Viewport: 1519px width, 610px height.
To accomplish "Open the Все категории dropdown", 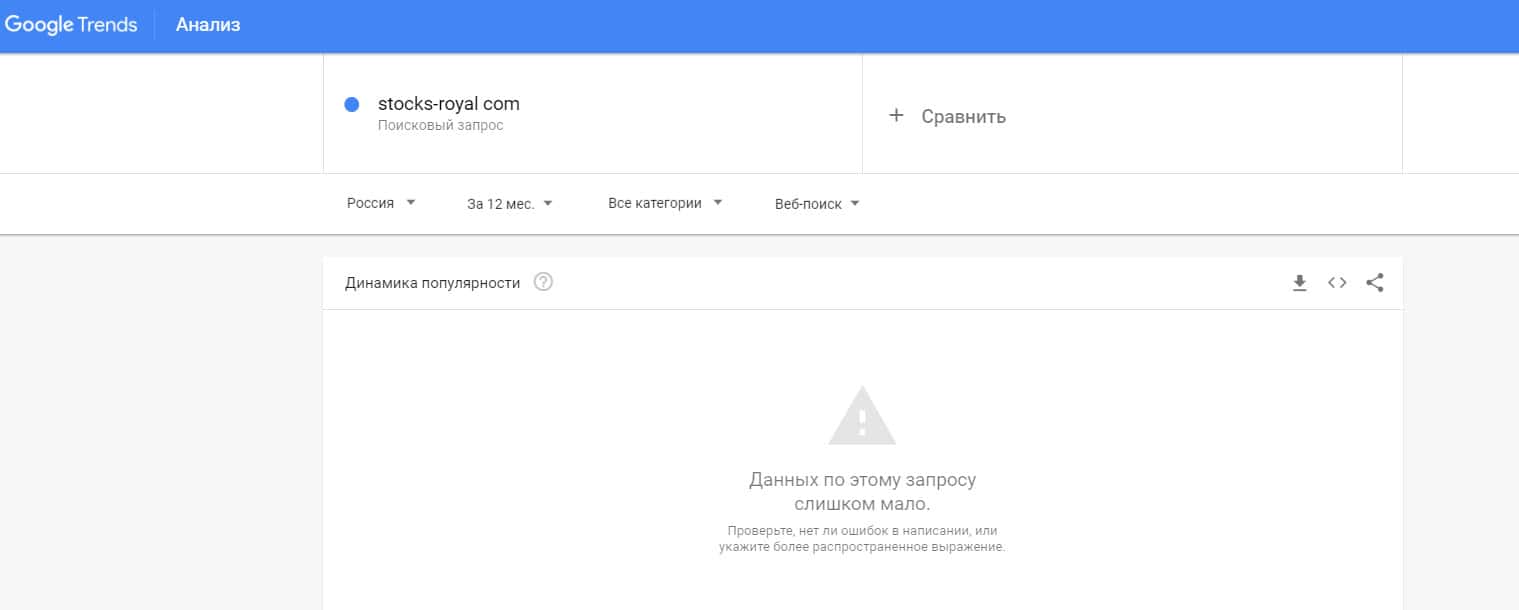I will (x=665, y=203).
